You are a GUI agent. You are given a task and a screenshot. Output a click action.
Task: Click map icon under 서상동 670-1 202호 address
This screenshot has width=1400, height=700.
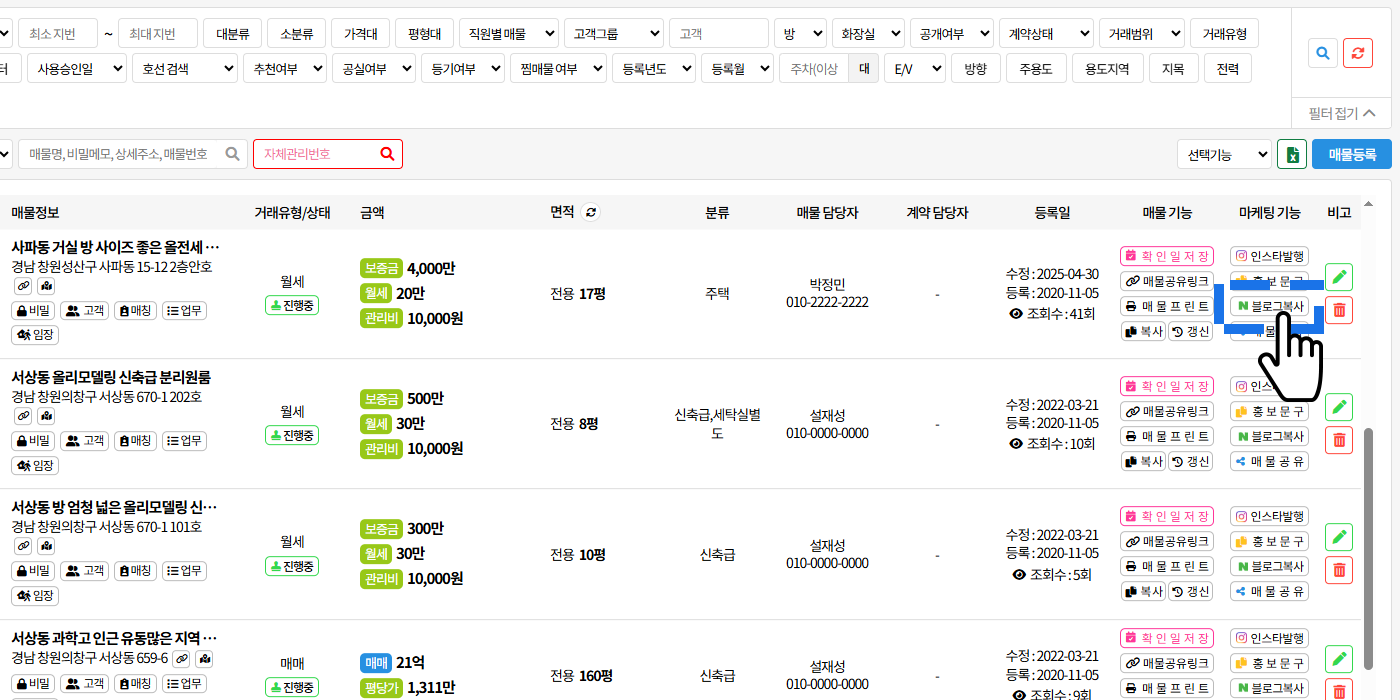(46, 416)
